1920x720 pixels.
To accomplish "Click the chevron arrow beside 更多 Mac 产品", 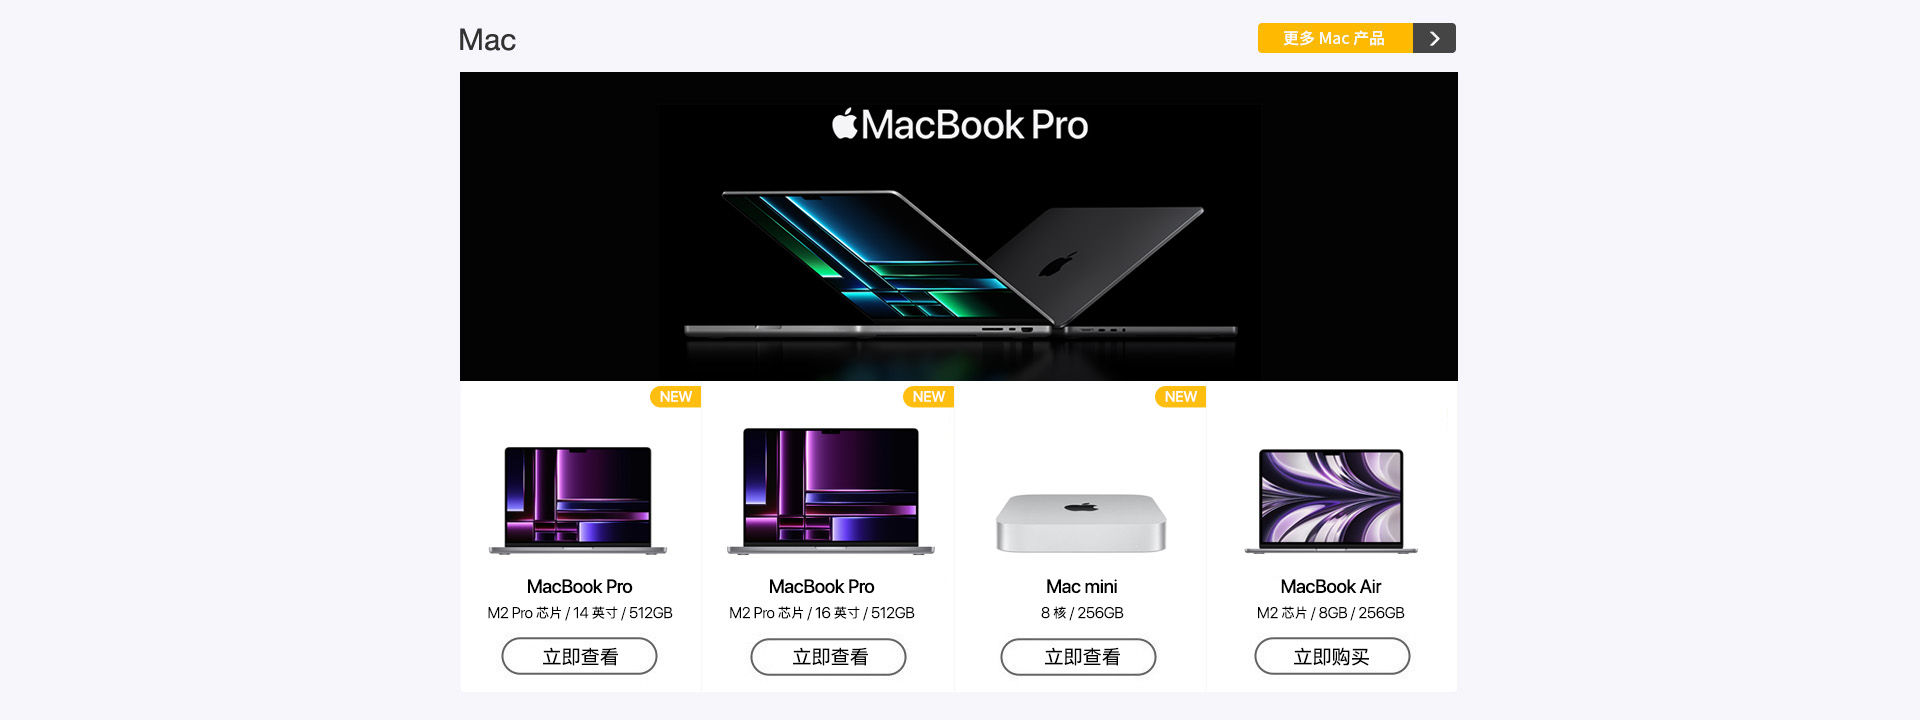I will [x=1434, y=38].
